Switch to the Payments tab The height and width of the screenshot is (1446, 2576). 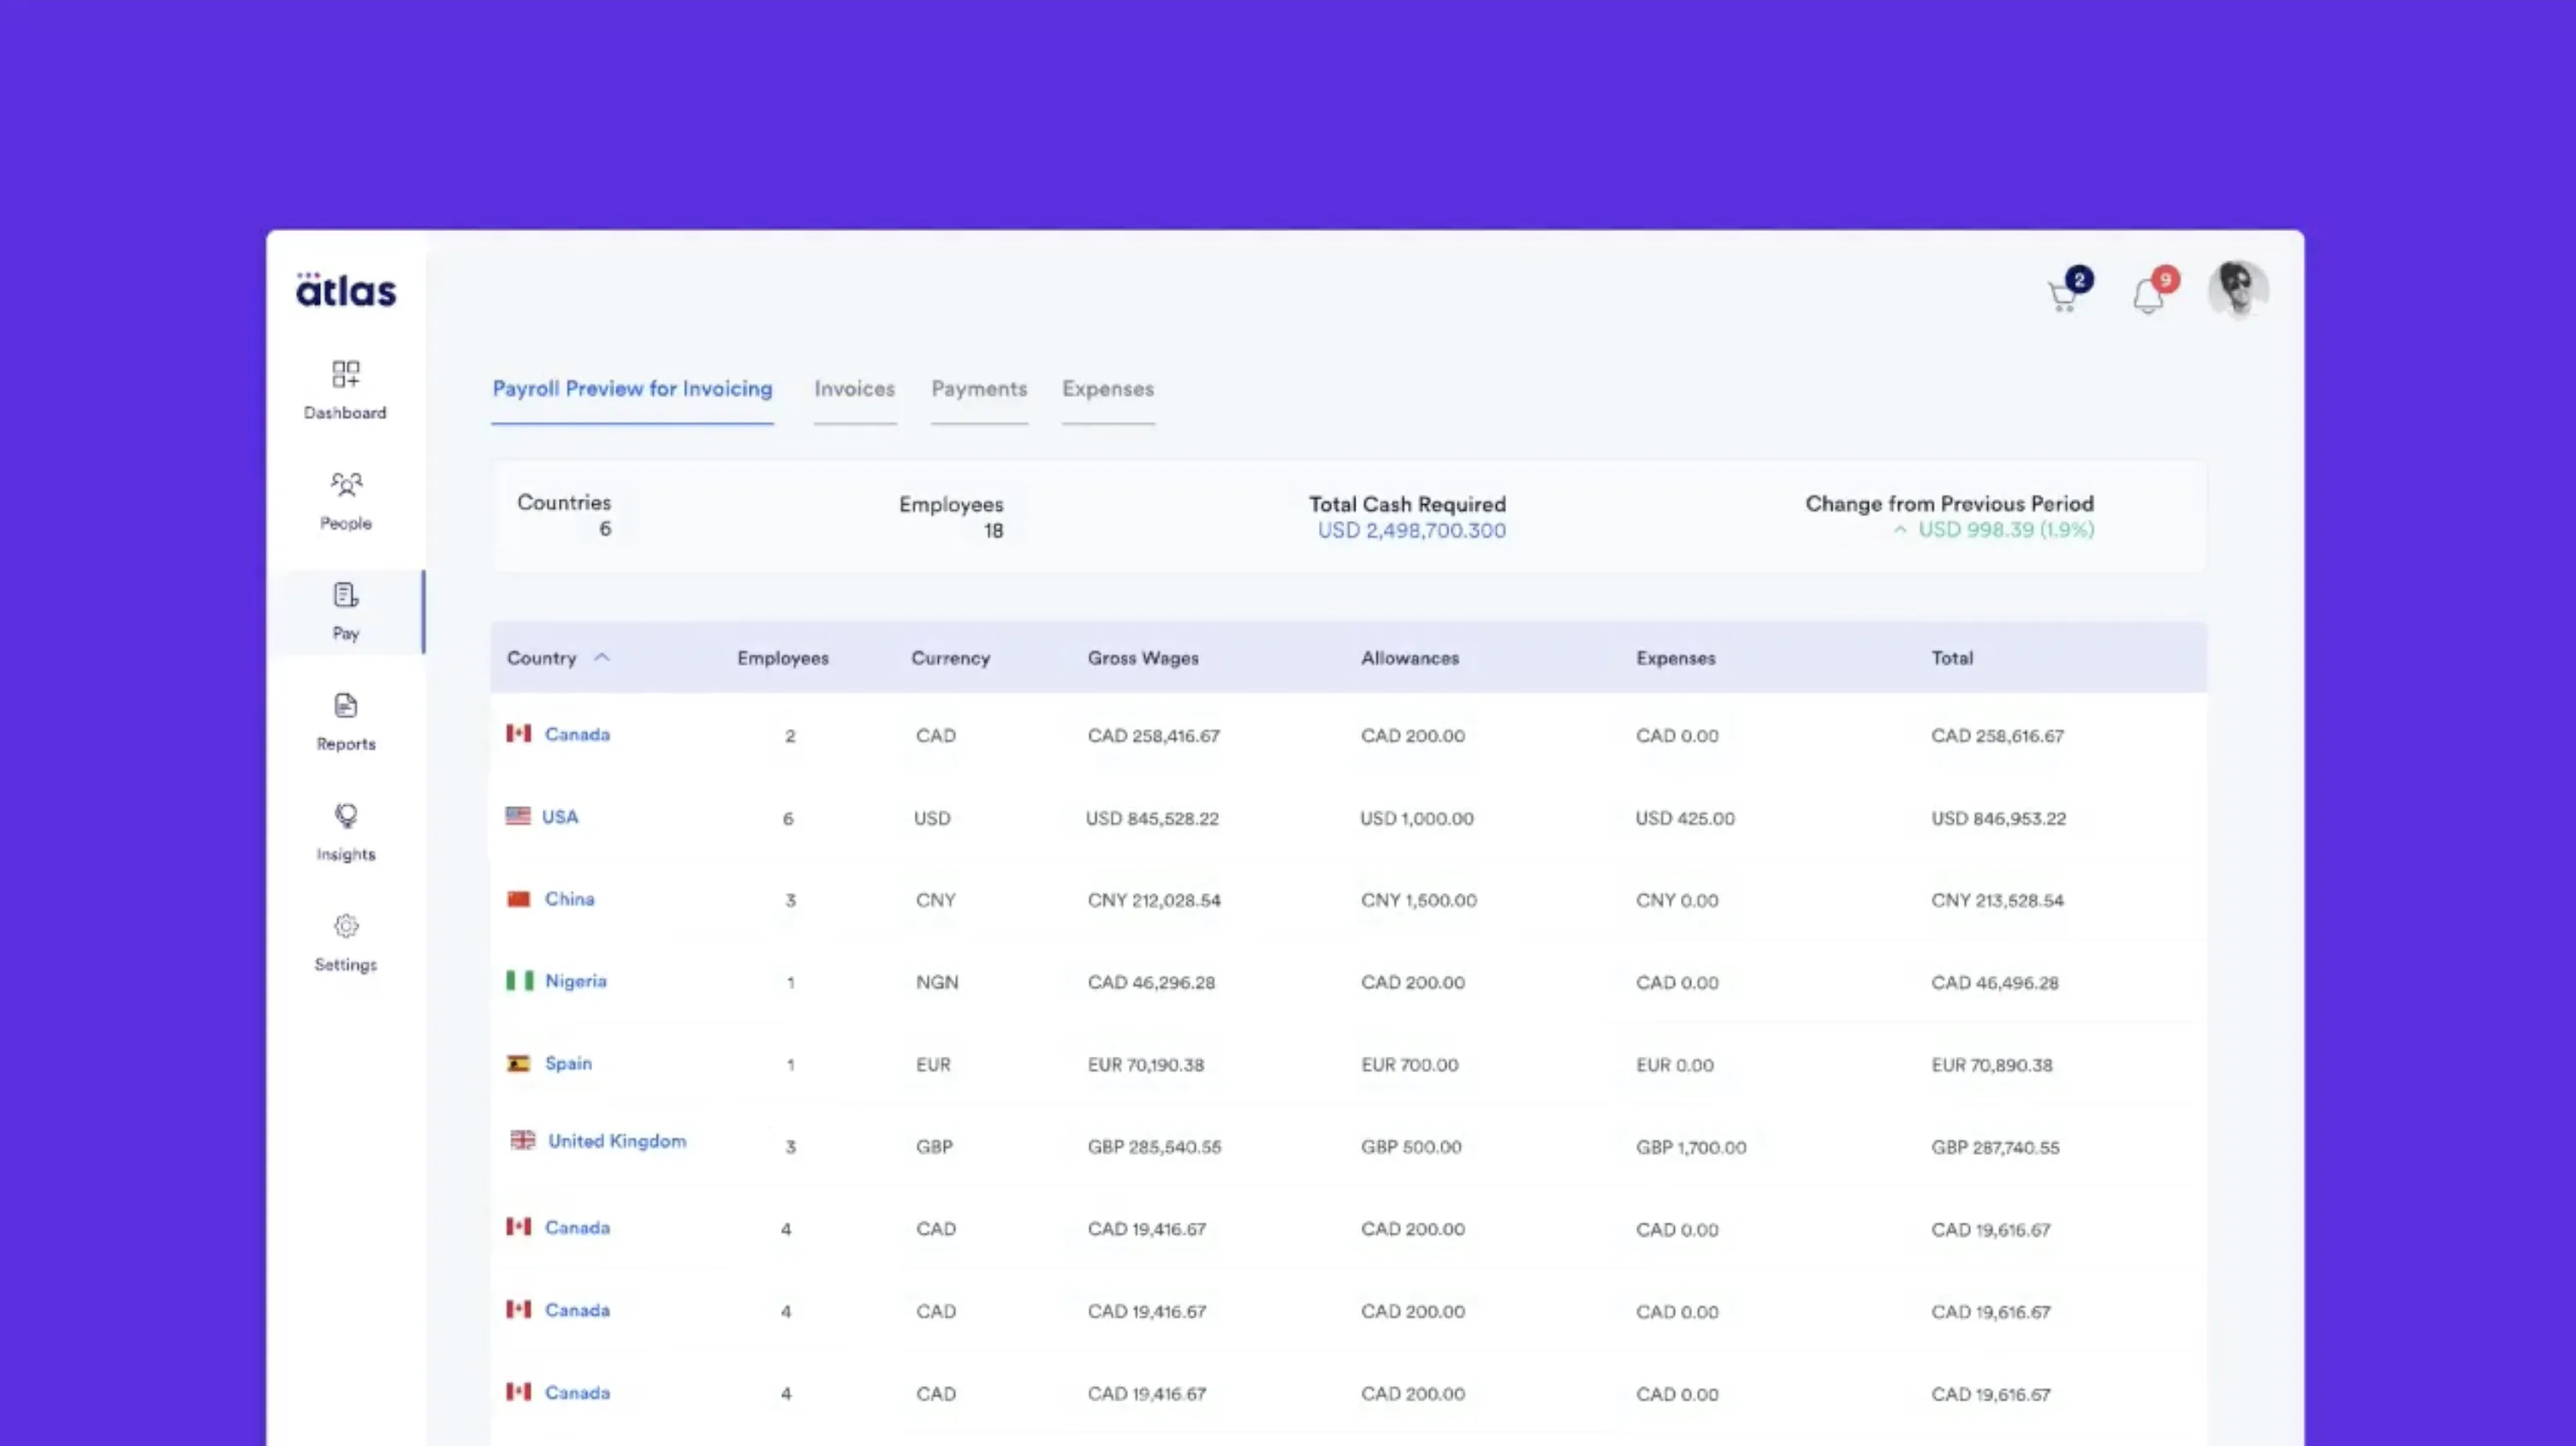[979, 389]
